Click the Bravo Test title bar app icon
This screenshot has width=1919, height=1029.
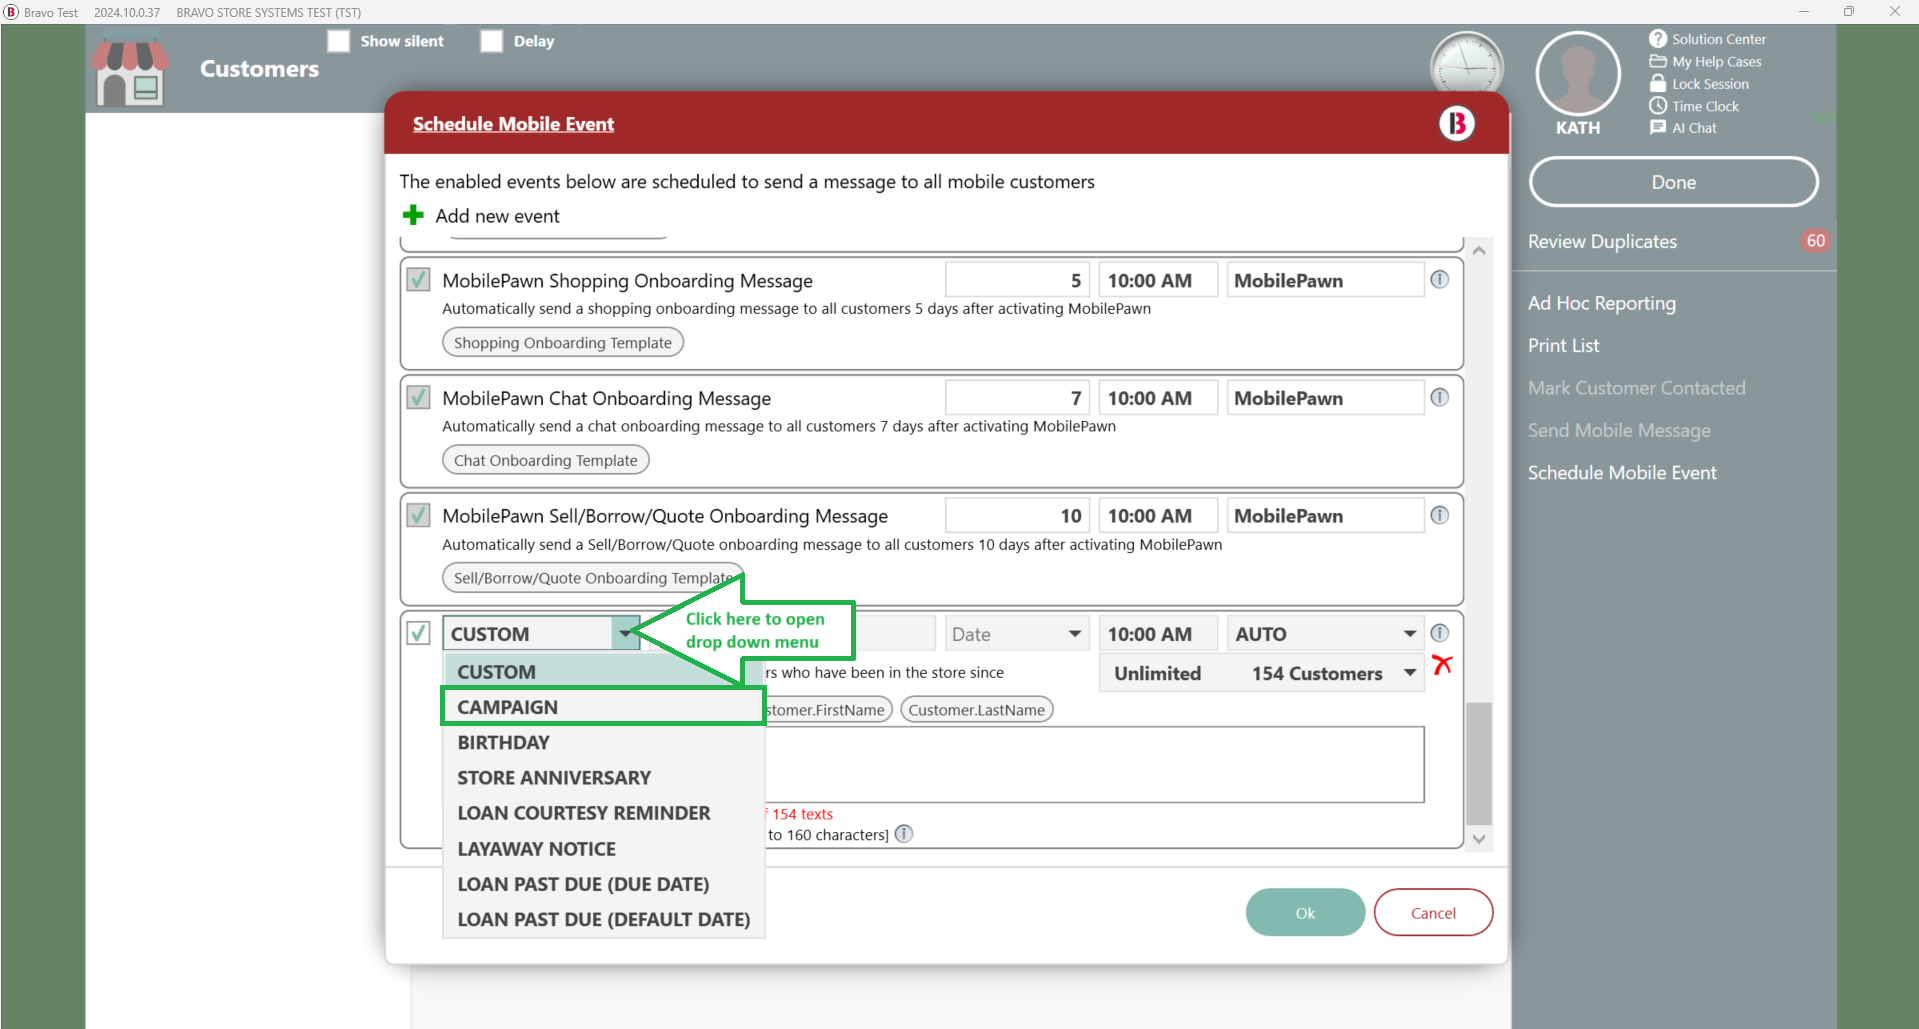pos(11,12)
